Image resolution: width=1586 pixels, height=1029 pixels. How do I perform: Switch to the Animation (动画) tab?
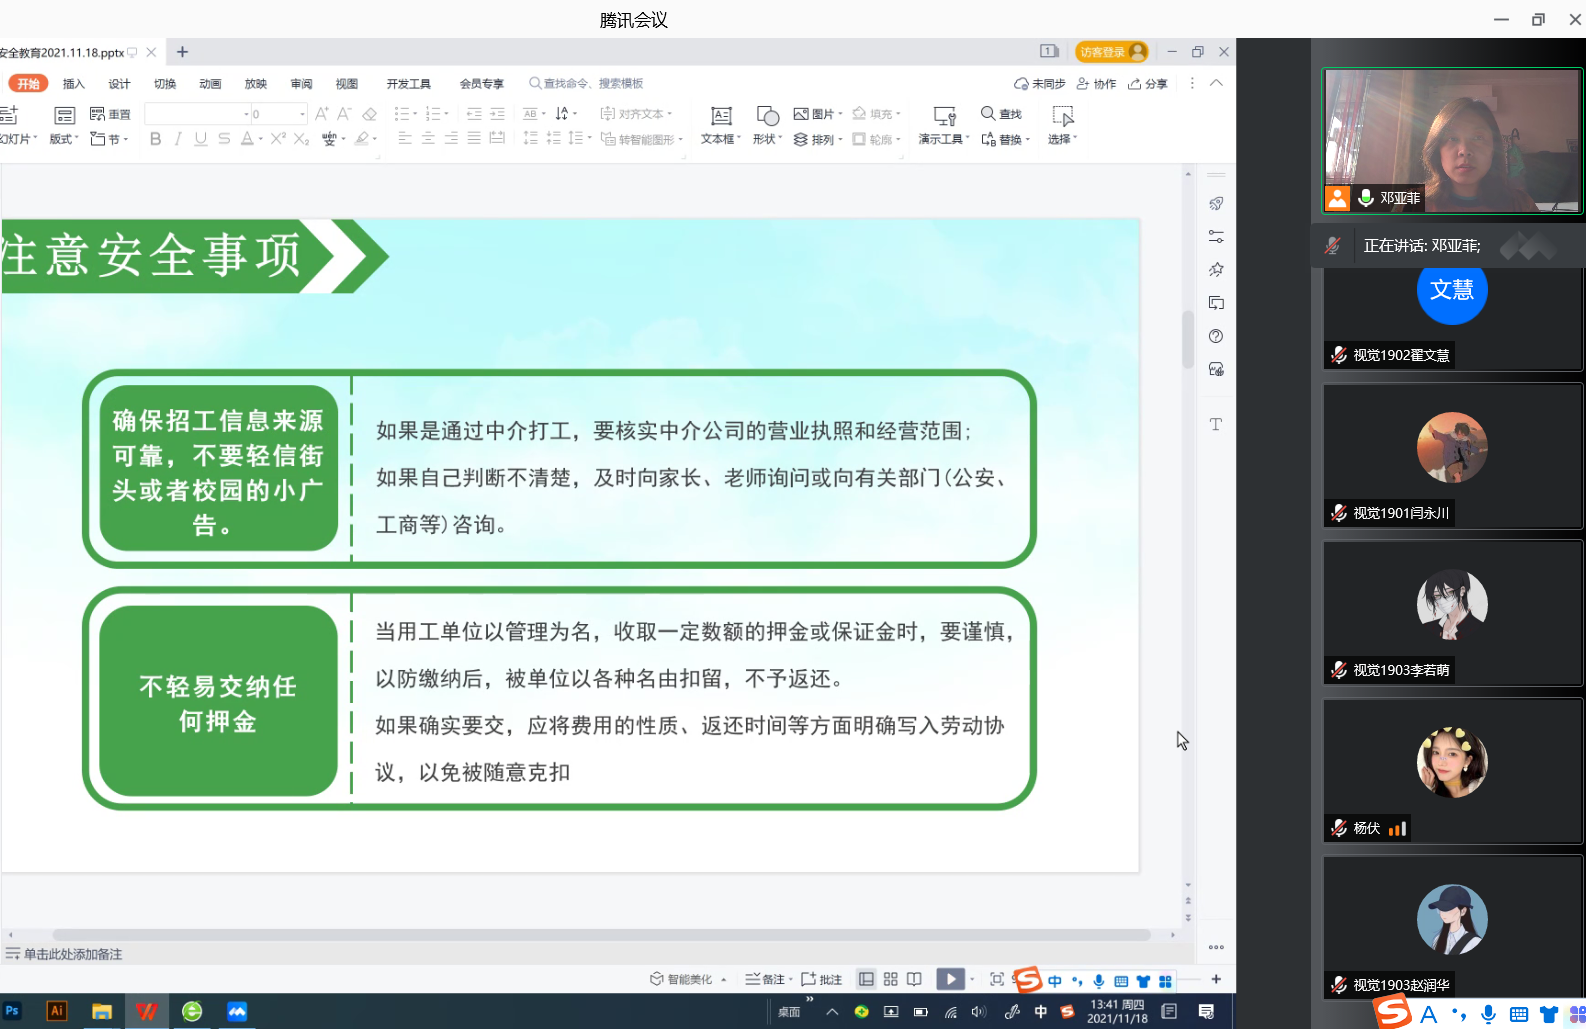pyautogui.click(x=210, y=84)
